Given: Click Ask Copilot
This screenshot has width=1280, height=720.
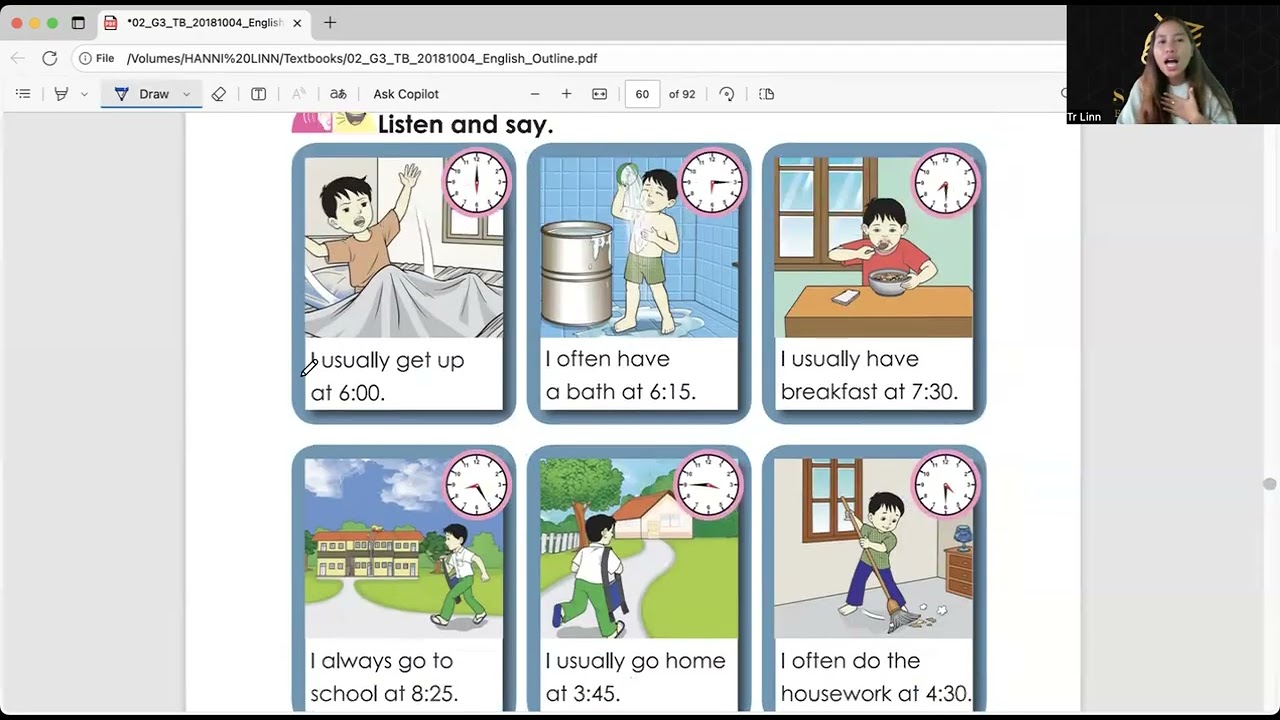Looking at the screenshot, I should click(406, 94).
